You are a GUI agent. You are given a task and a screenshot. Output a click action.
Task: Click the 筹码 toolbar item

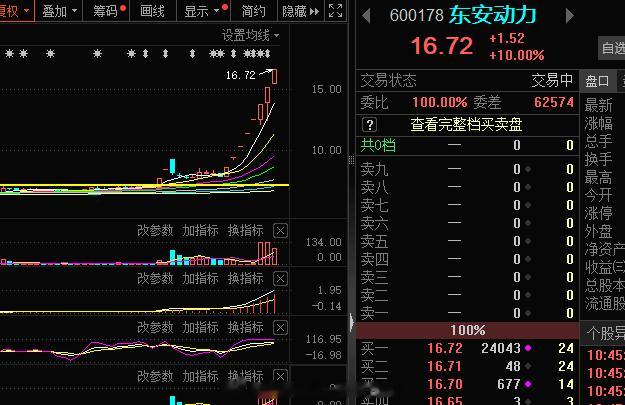tap(106, 11)
